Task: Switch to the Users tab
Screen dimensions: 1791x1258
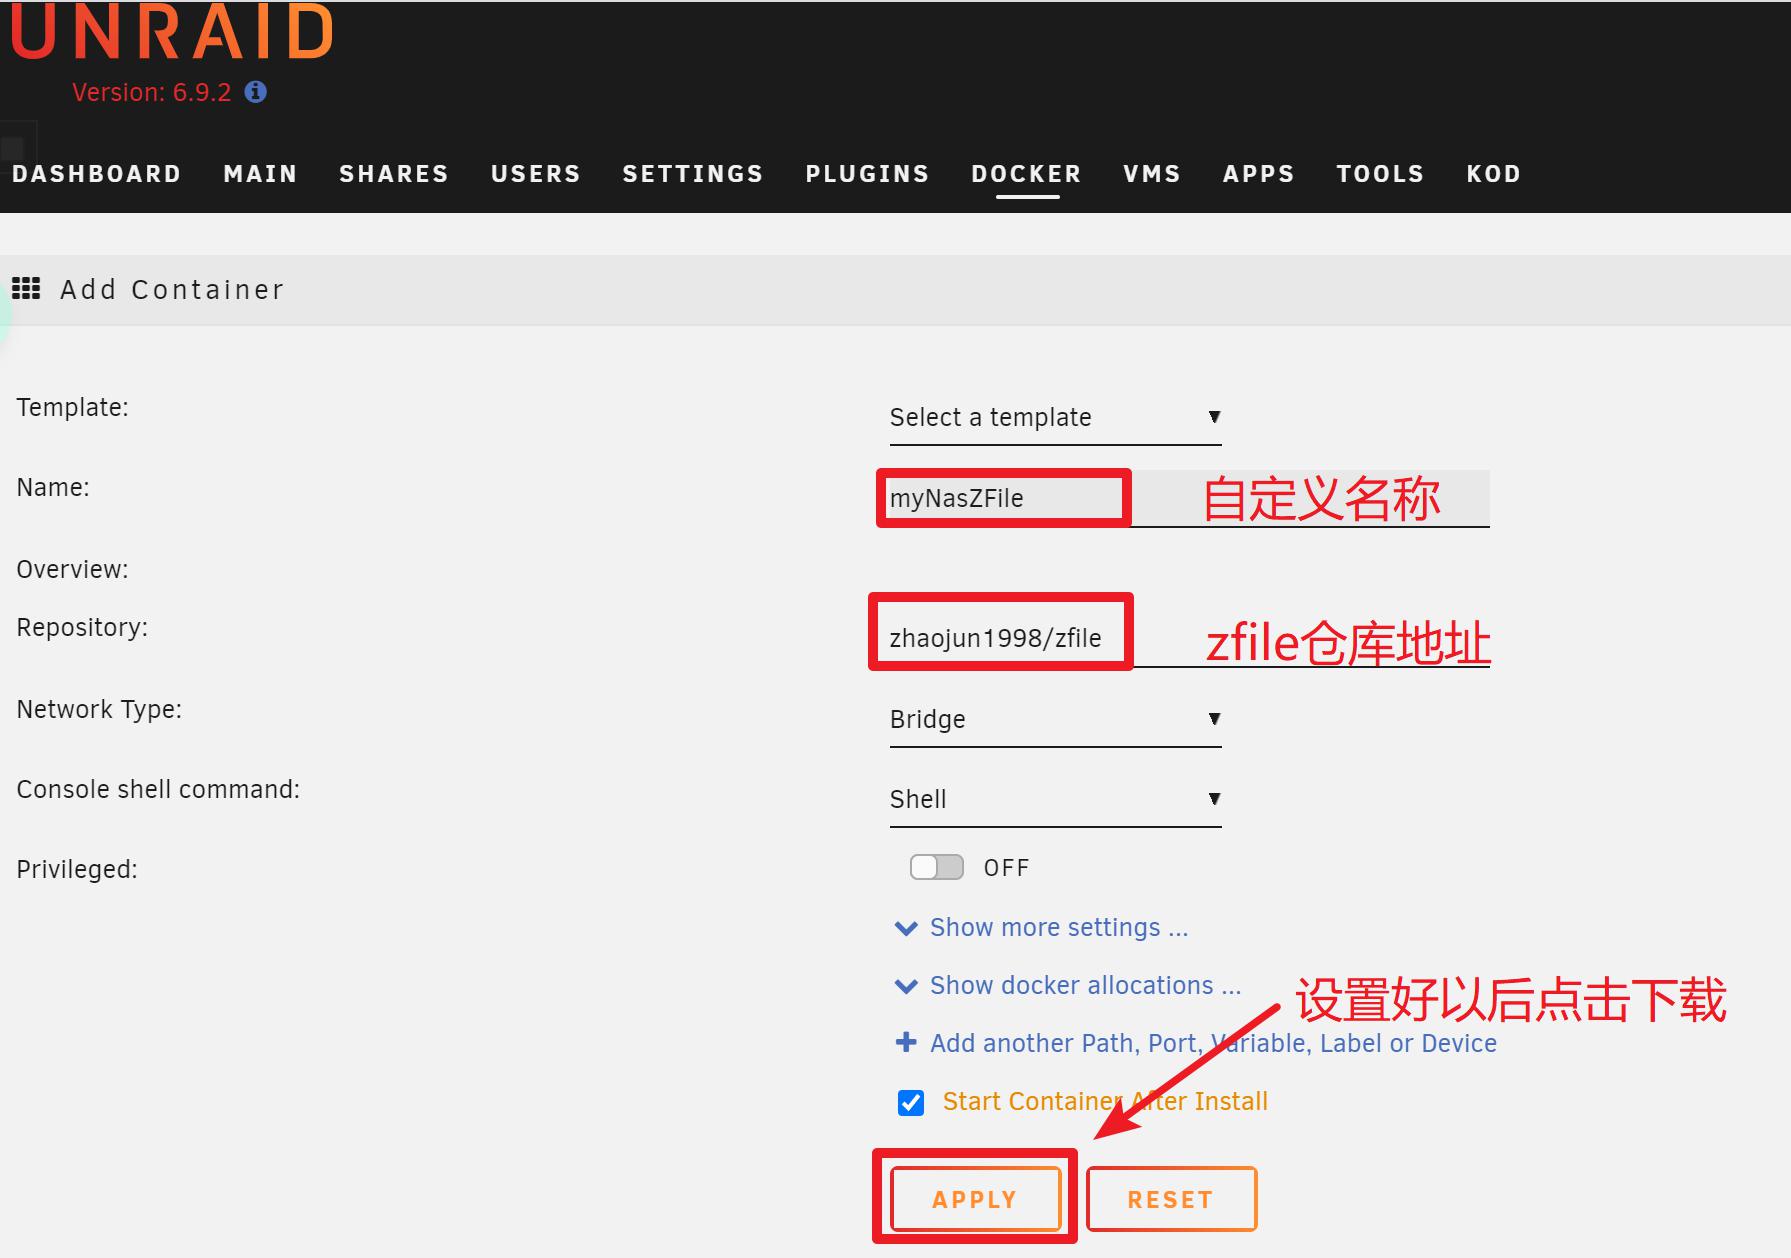Action: 536,174
